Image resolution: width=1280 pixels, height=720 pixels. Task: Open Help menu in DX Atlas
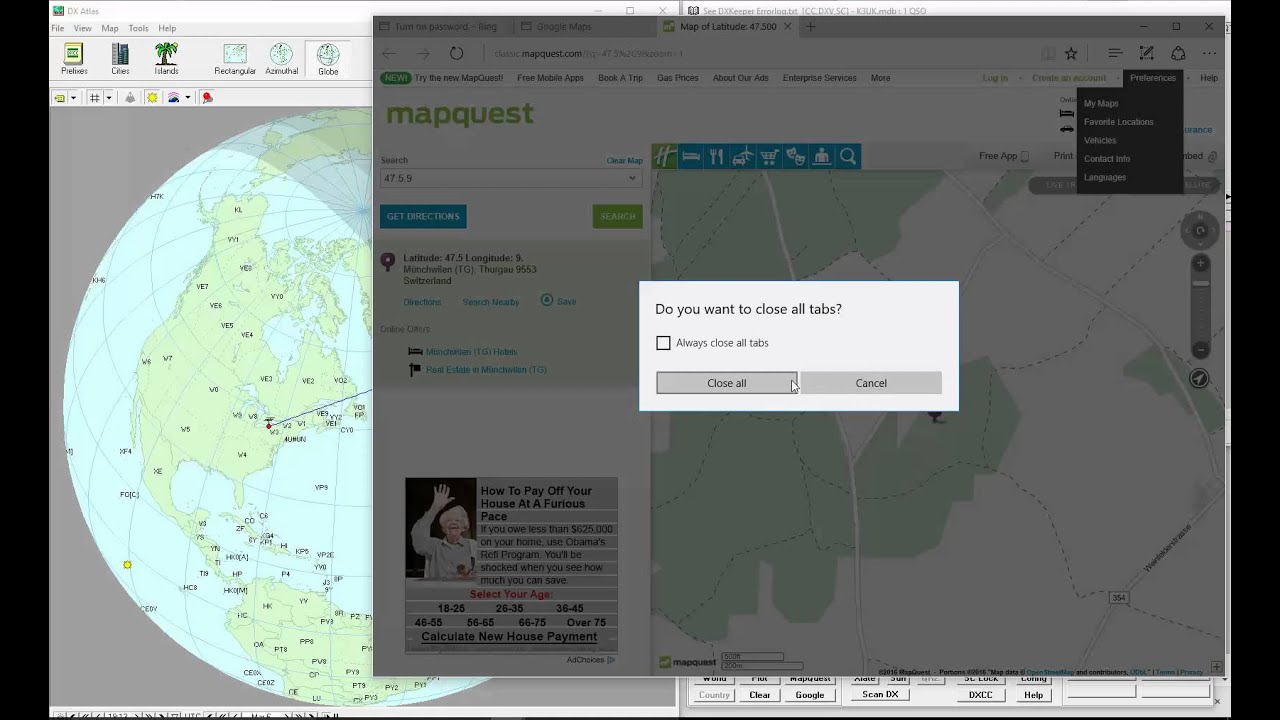(167, 28)
